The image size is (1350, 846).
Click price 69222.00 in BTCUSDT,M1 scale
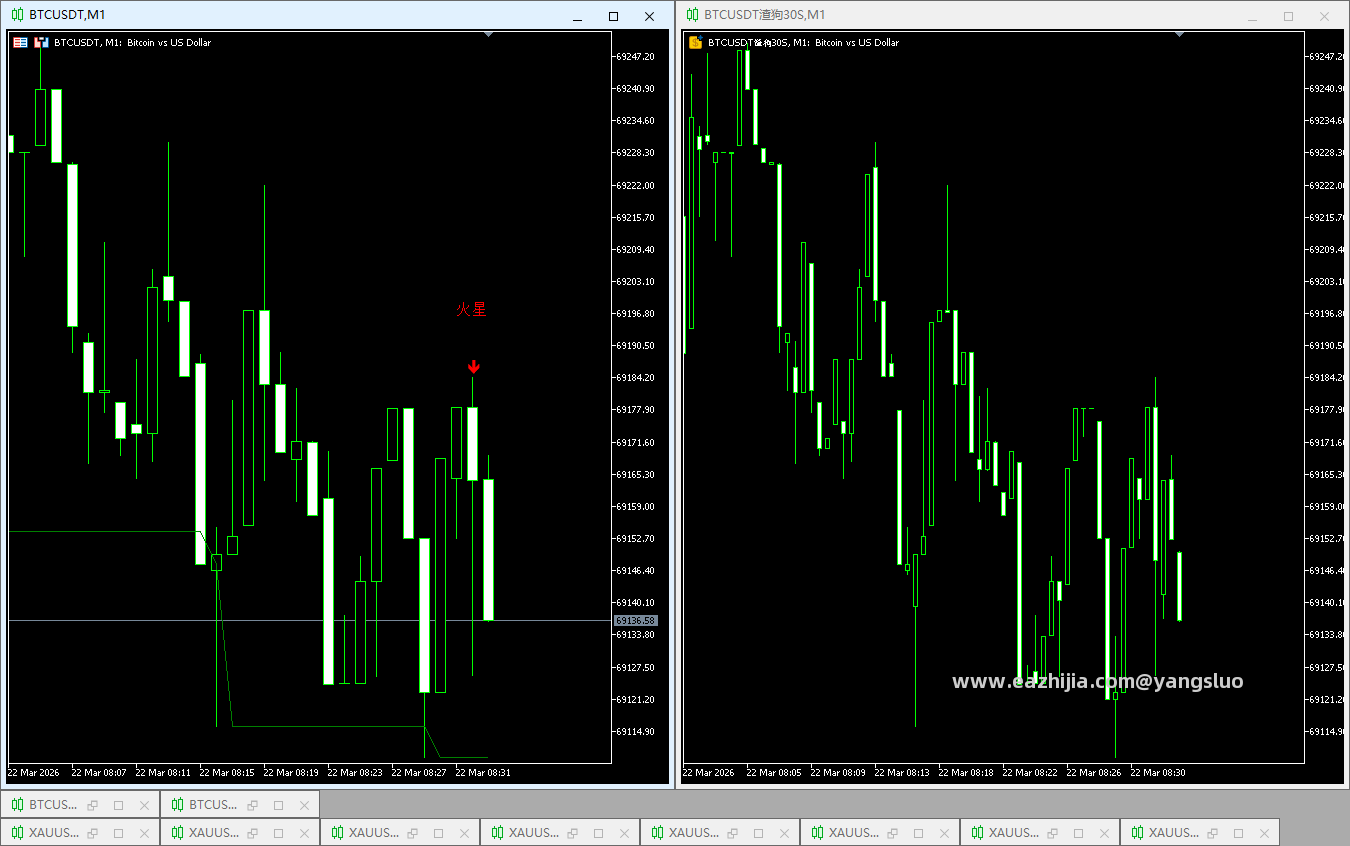tap(637, 185)
